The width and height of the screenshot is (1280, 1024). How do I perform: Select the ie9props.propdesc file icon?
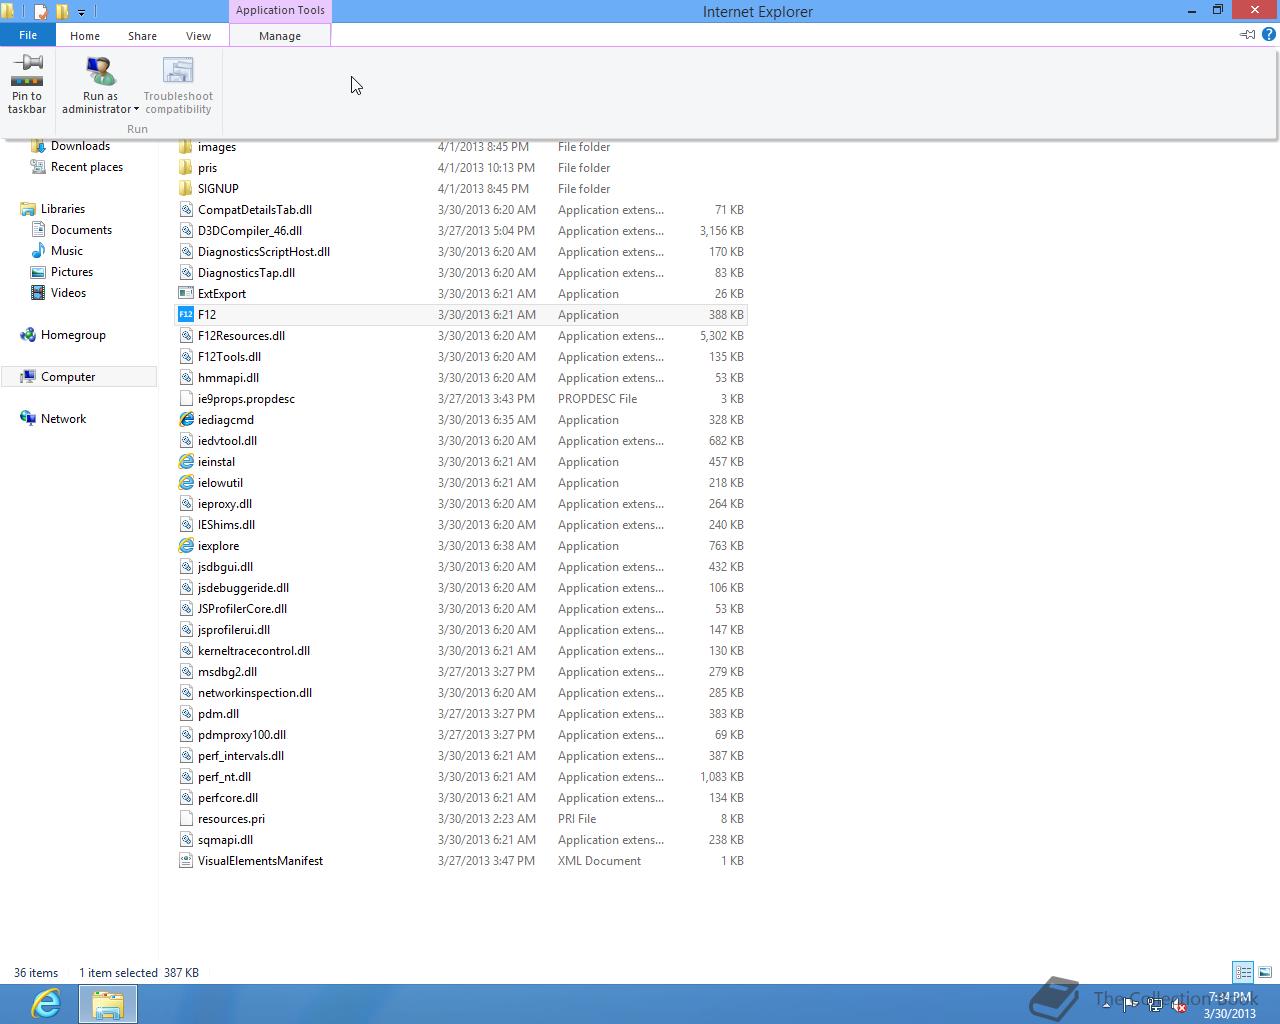[185, 399]
